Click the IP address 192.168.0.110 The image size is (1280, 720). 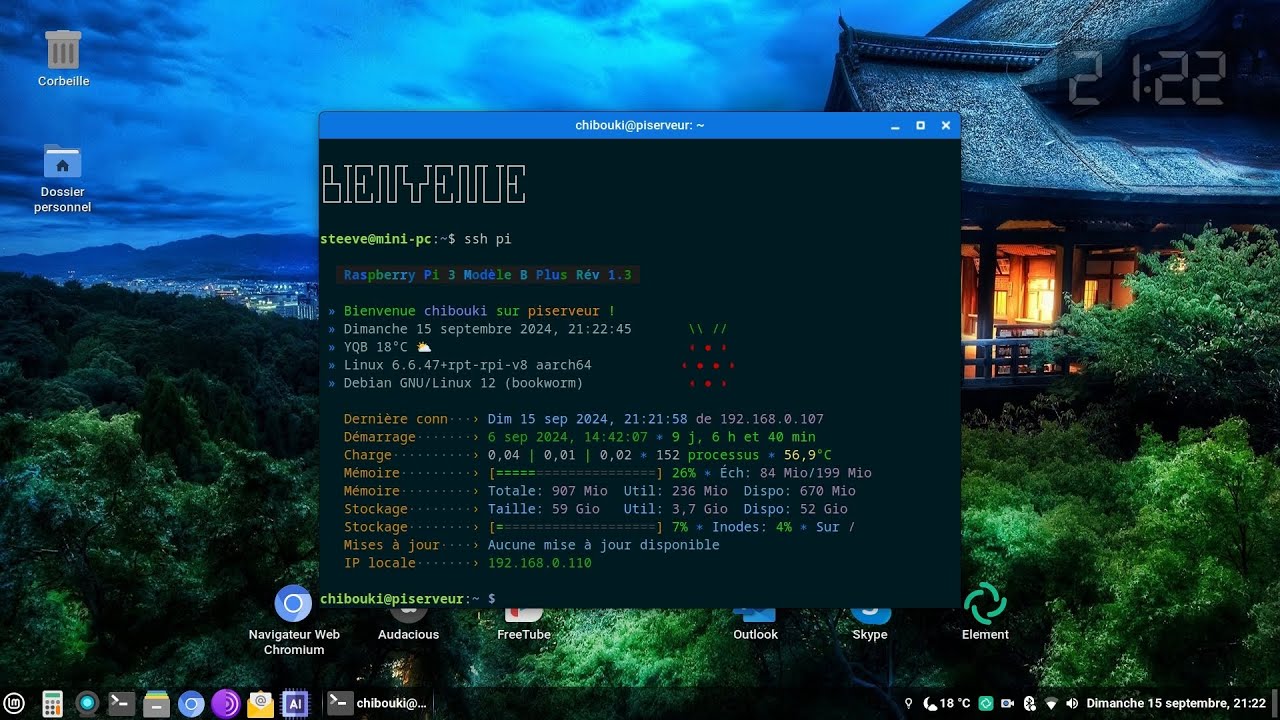pos(540,563)
